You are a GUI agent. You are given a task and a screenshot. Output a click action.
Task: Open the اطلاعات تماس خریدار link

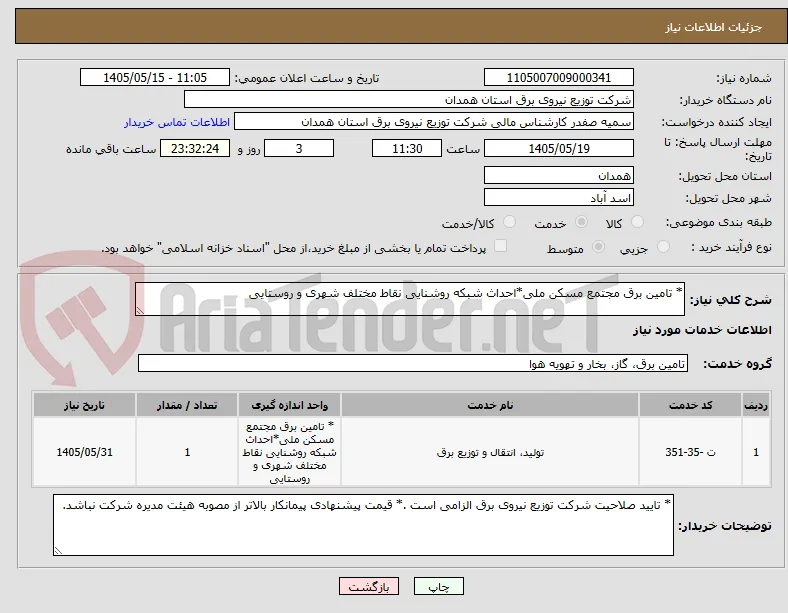coord(177,122)
